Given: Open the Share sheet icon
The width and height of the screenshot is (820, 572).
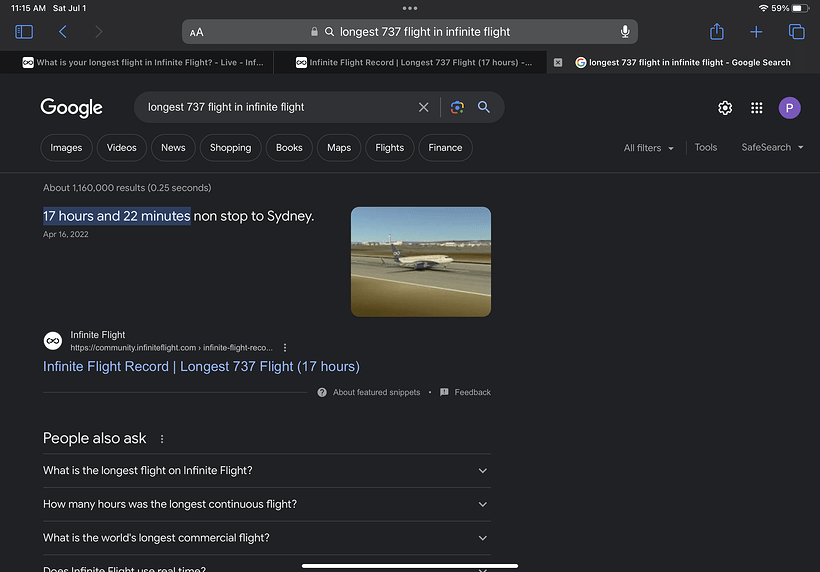Looking at the screenshot, I should 717,31.
